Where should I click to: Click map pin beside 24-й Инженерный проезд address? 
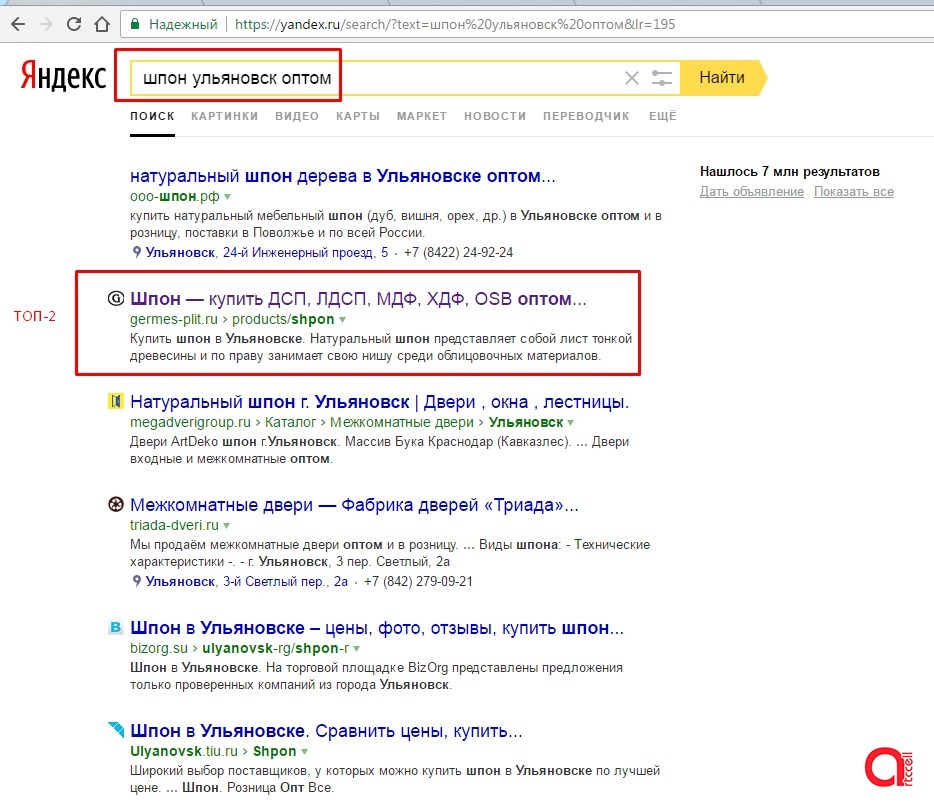pyautogui.click(x=136, y=252)
